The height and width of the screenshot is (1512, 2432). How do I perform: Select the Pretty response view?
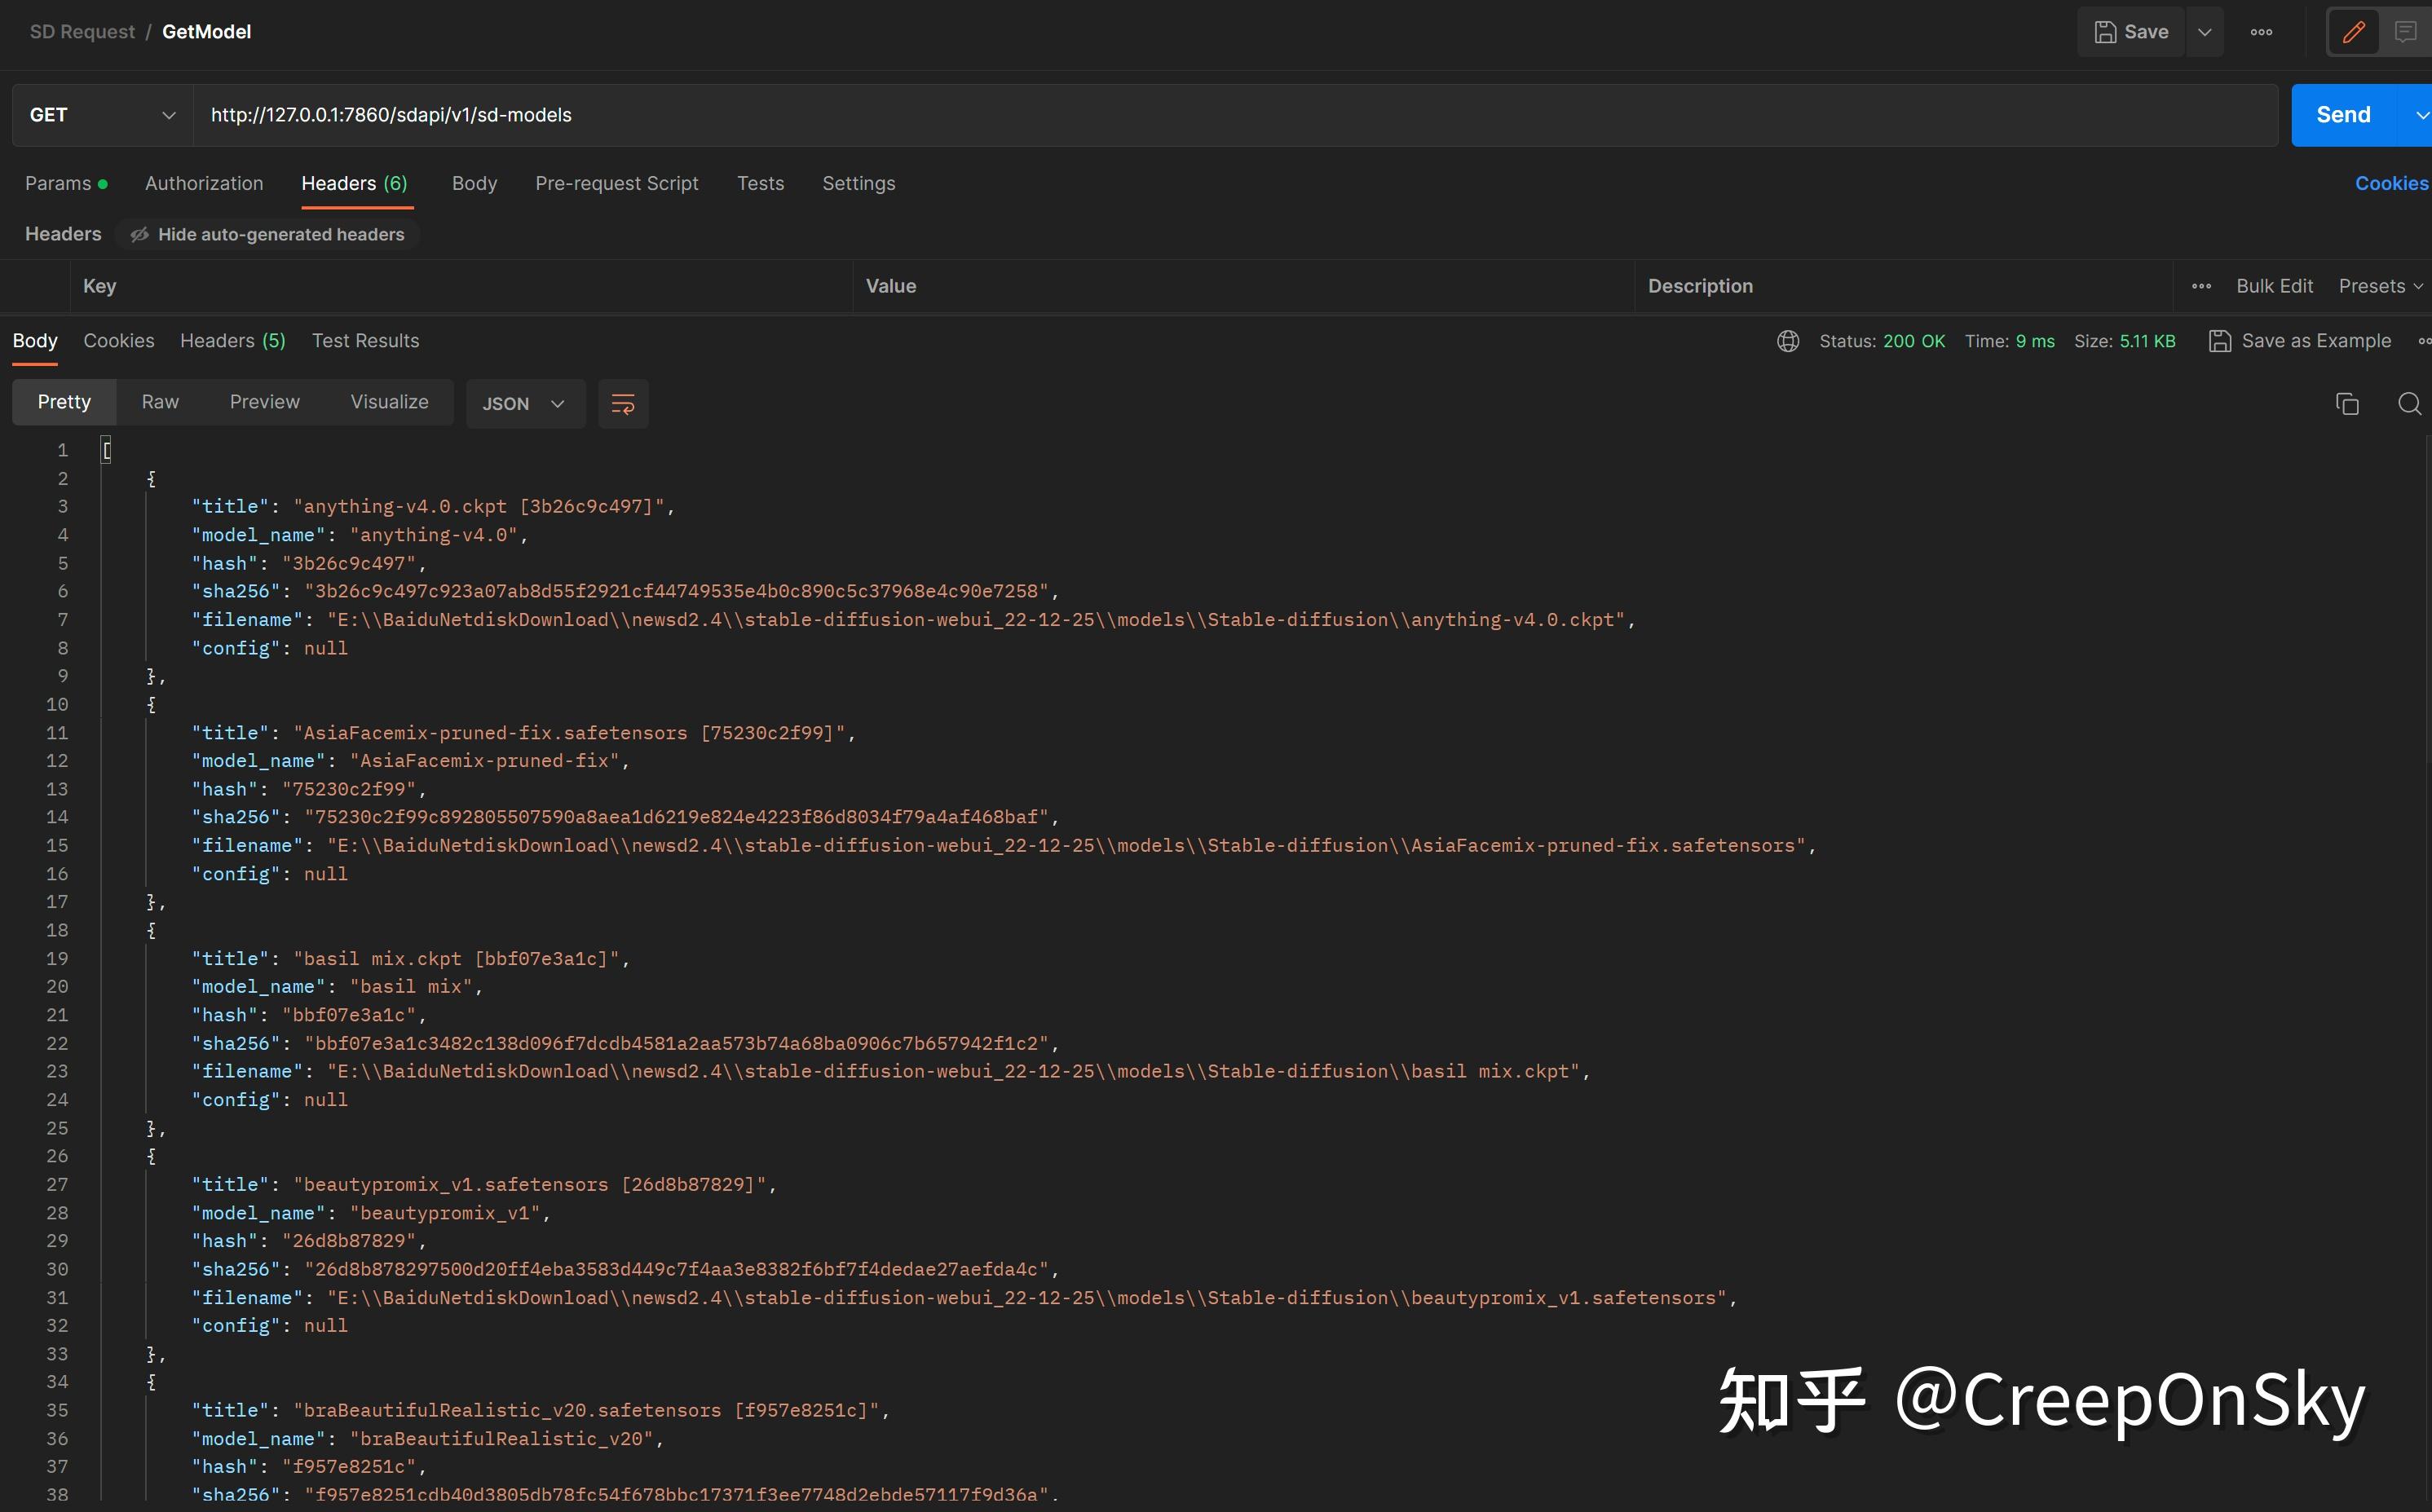[x=63, y=401]
